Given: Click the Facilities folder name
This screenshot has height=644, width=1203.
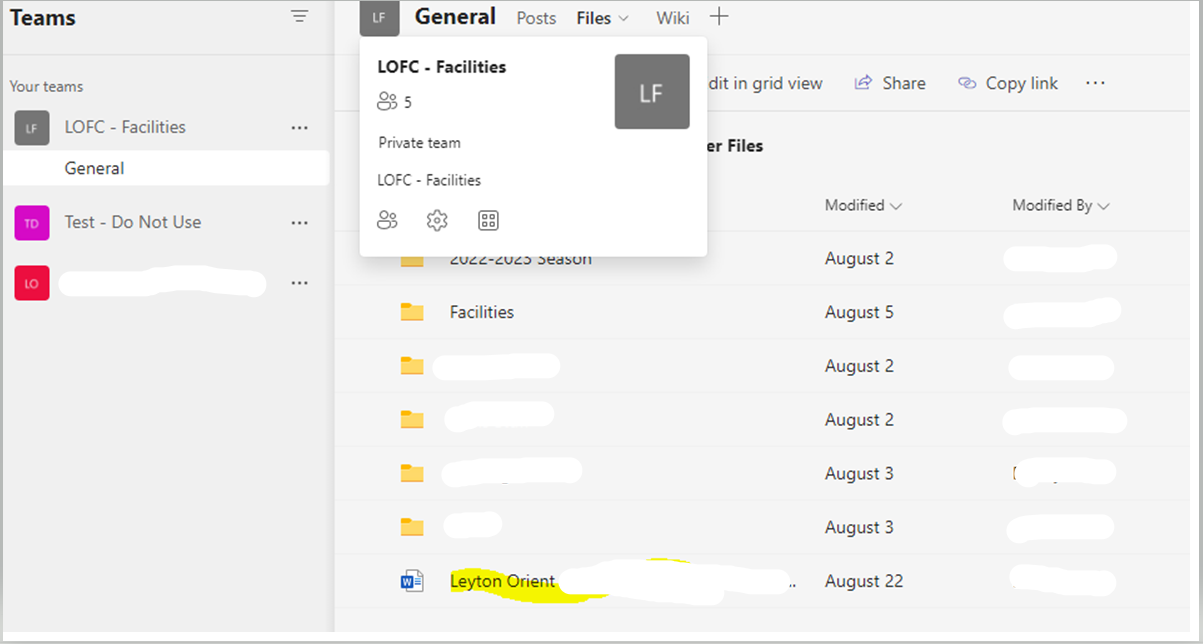Looking at the screenshot, I should coord(482,312).
